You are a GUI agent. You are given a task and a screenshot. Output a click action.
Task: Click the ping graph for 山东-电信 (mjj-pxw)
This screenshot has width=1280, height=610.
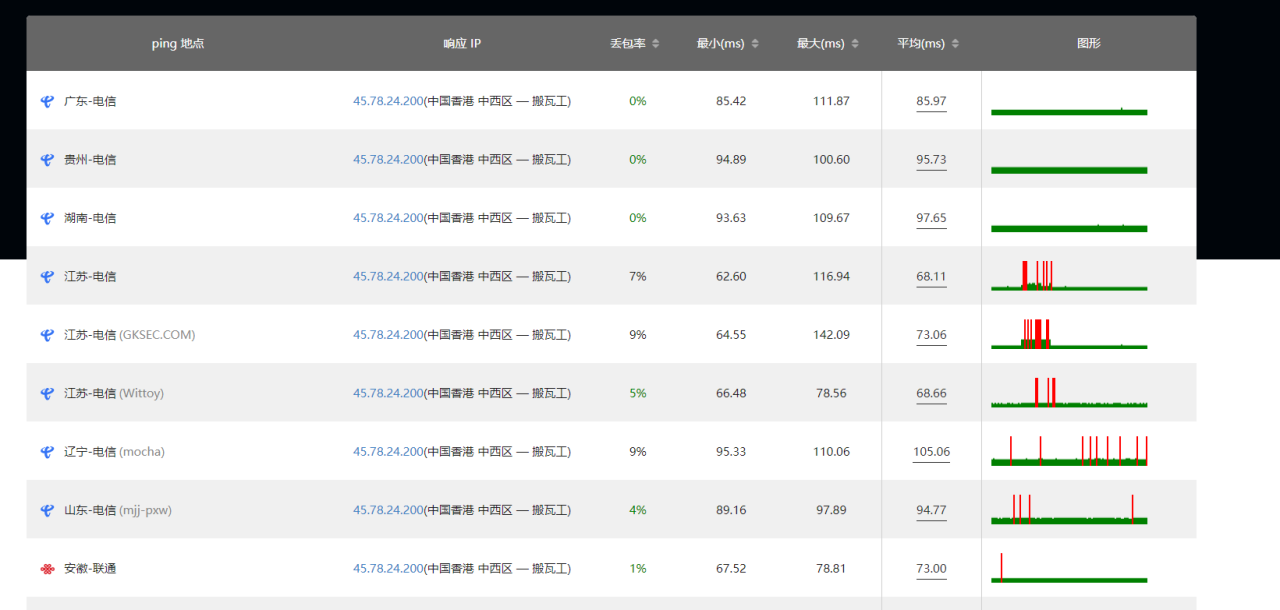(1069, 509)
